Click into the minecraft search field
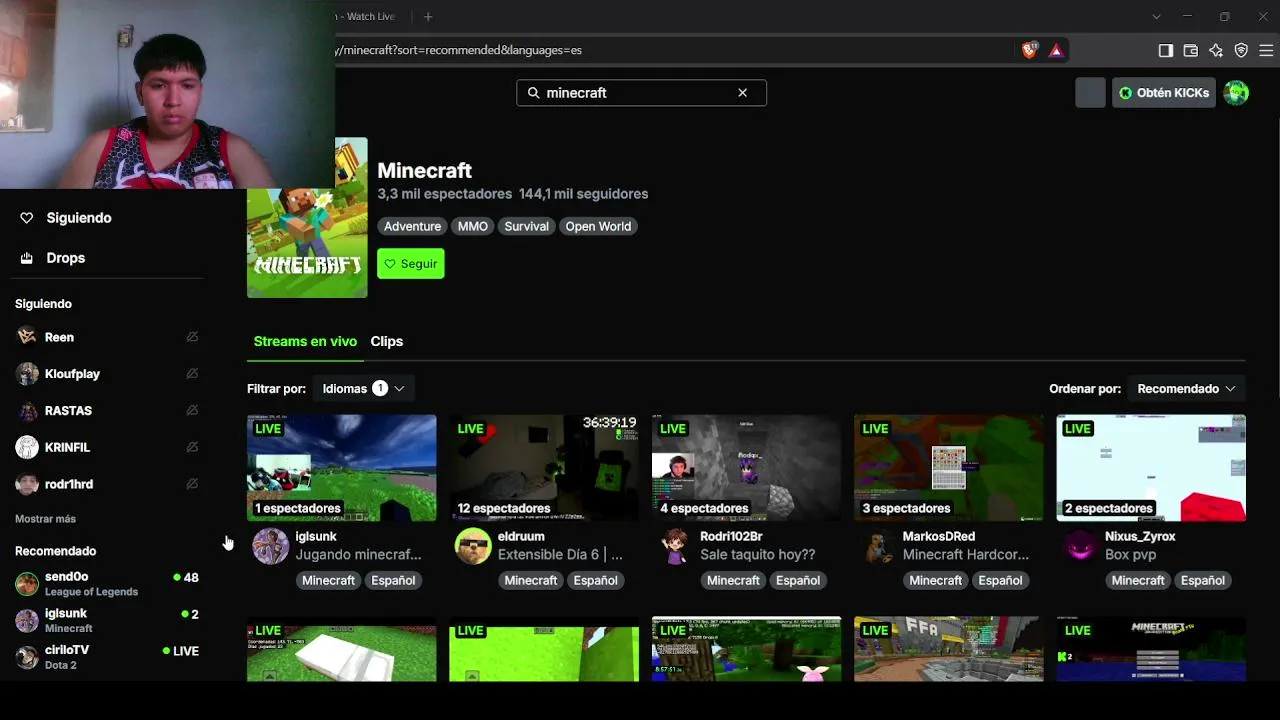1280x720 pixels. point(641,93)
